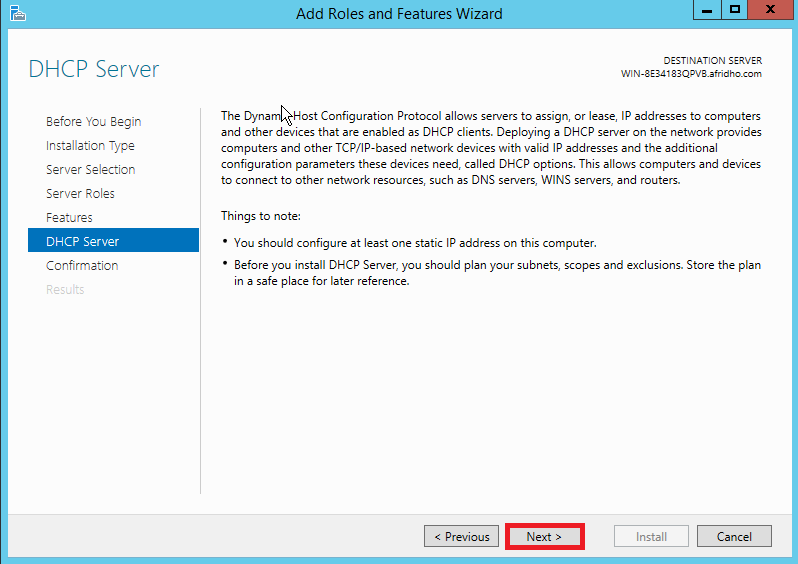Maximize the wizard window
Viewport: 798px width, 564px height.
click(734, 10)
